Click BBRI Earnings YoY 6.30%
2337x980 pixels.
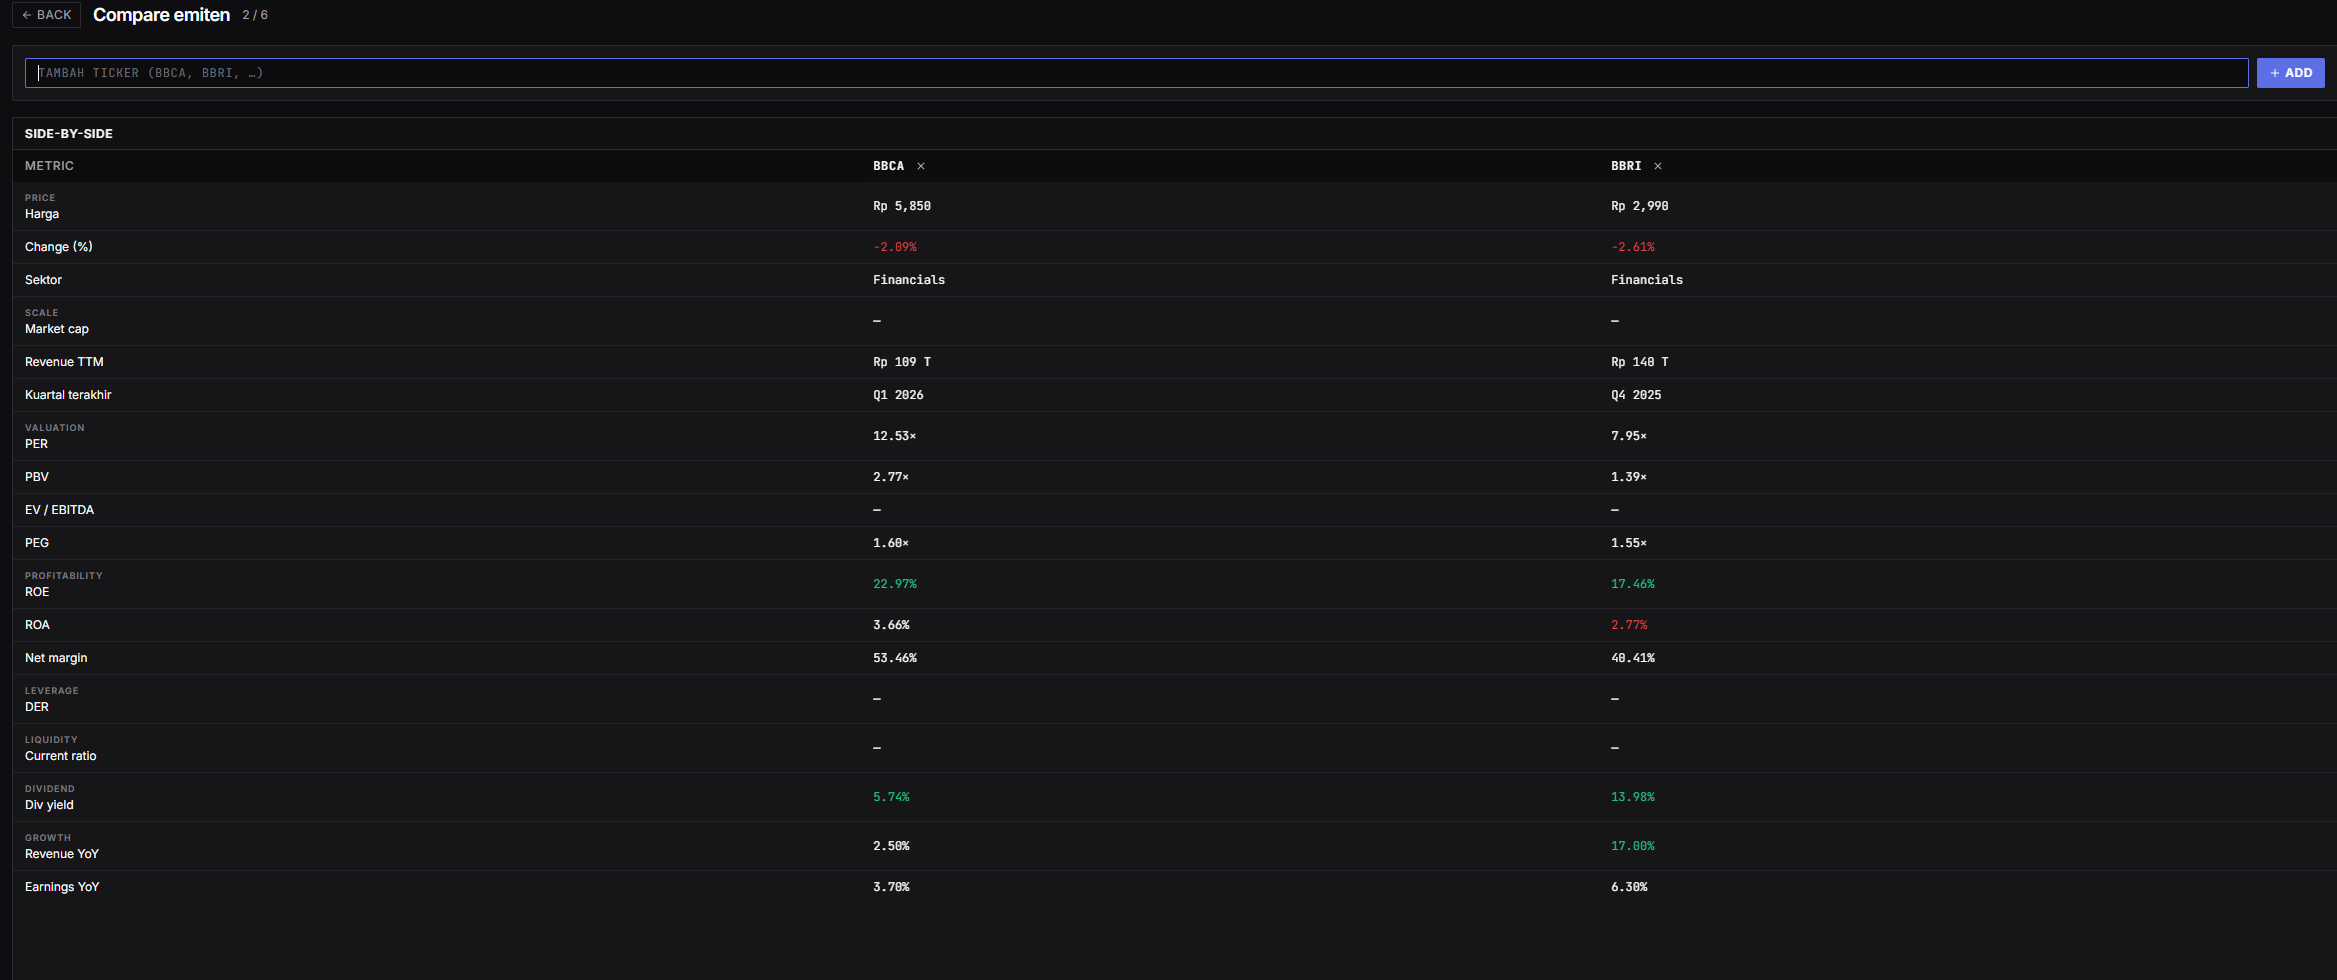[1629, 887]
